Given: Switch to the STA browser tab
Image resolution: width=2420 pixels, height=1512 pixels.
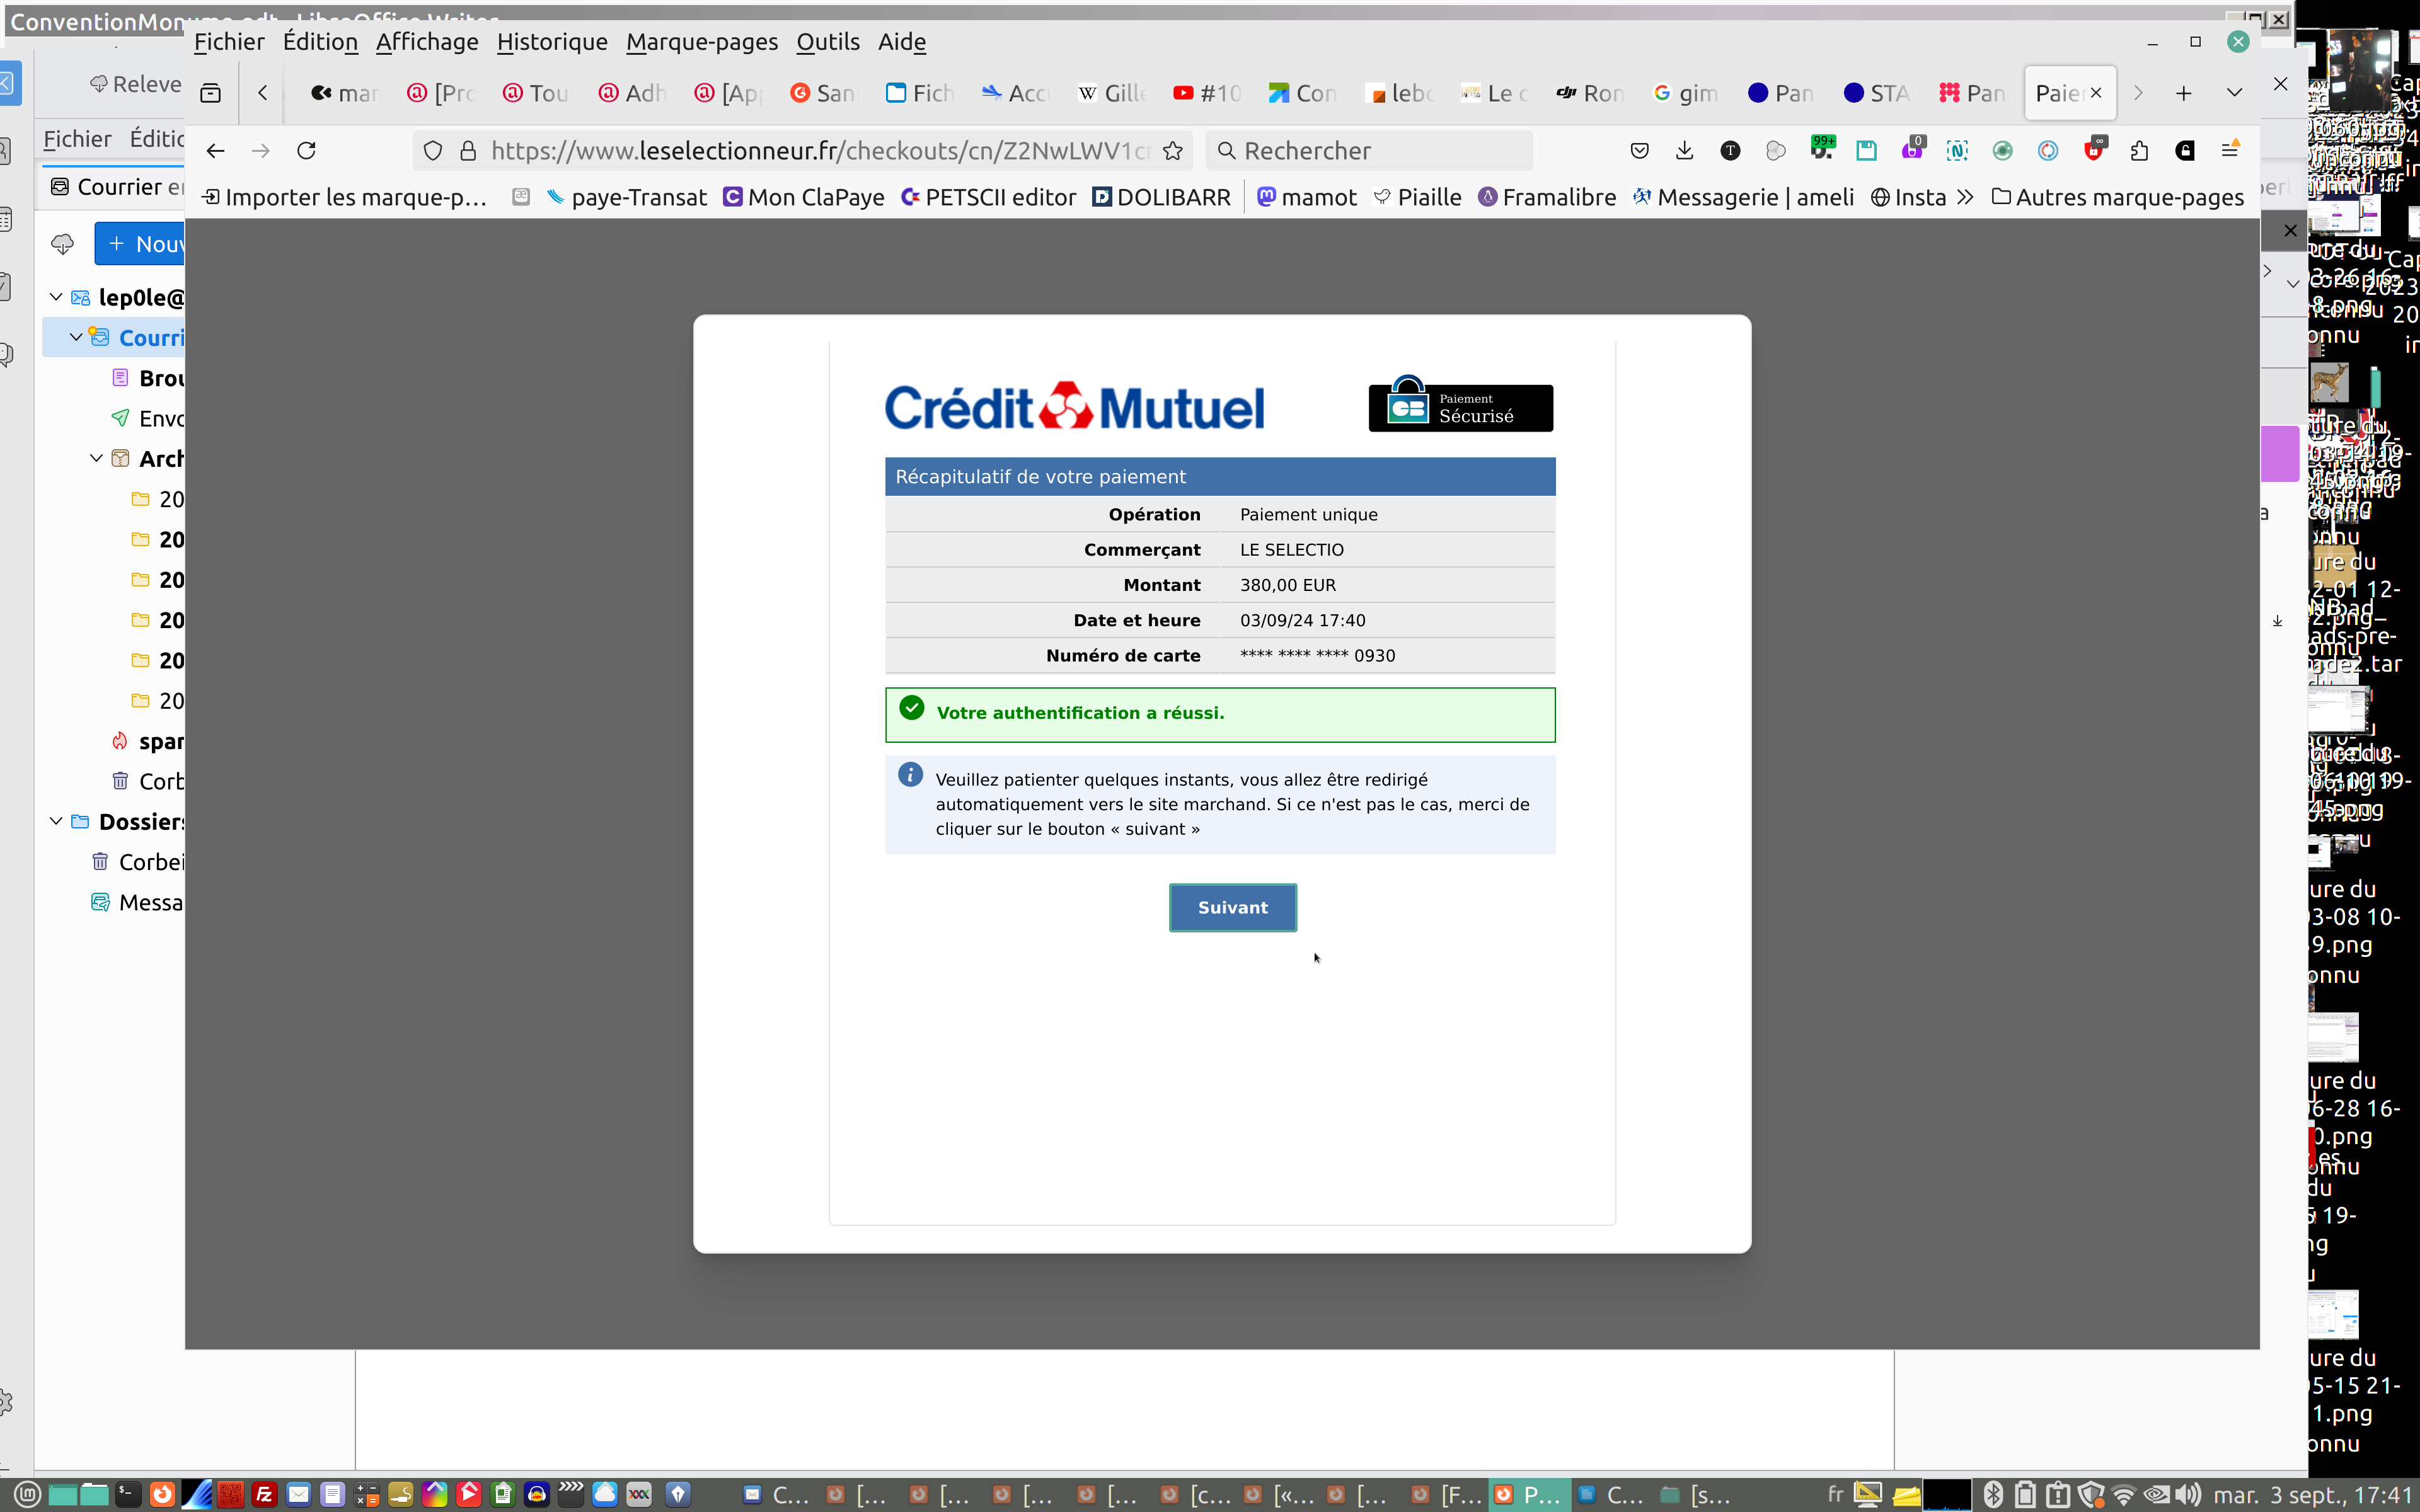Looking at the screenshot, I should point(1877,93).
